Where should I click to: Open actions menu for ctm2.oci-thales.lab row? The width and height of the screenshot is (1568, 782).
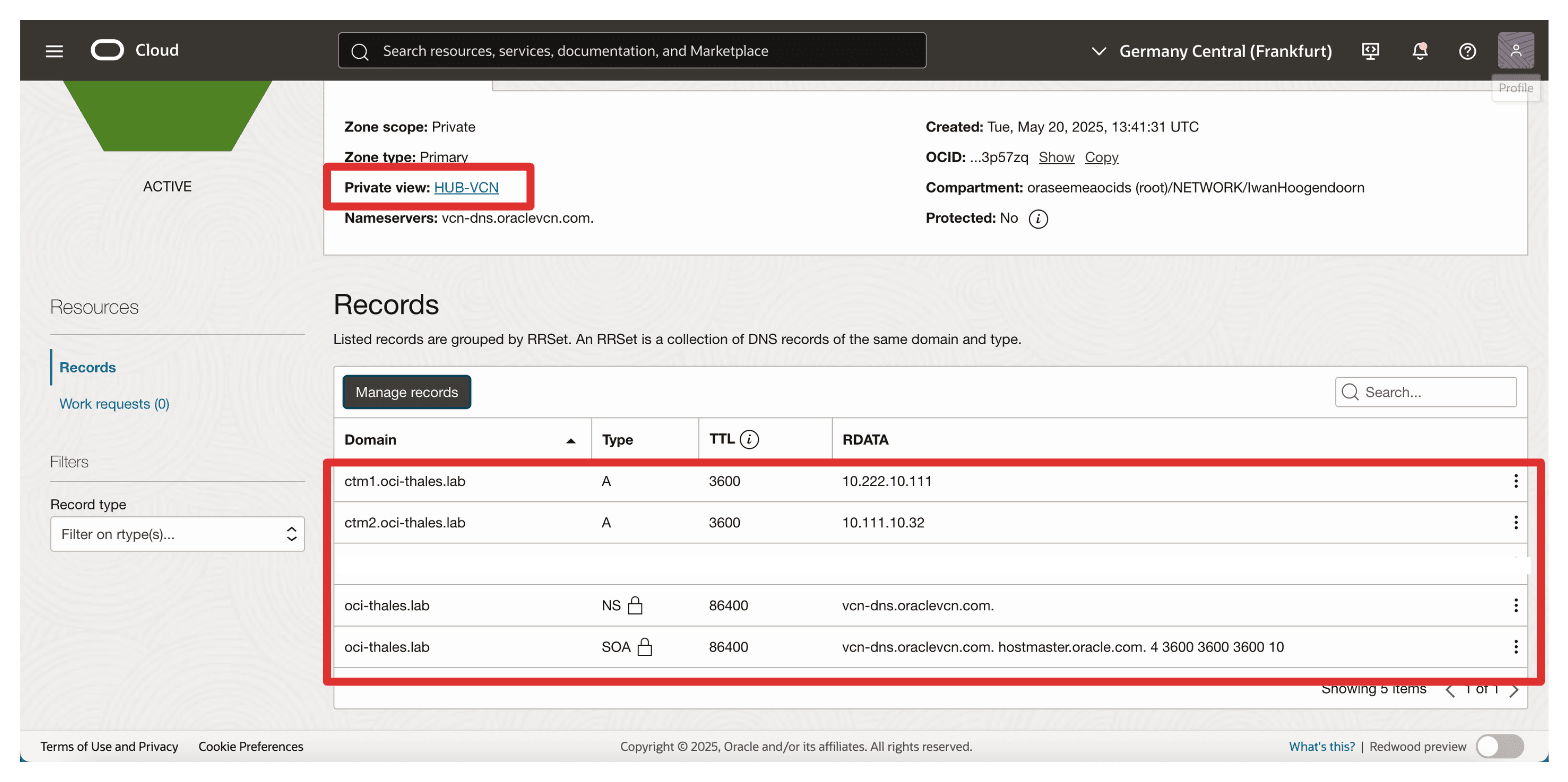click(x=1516, y=522)
